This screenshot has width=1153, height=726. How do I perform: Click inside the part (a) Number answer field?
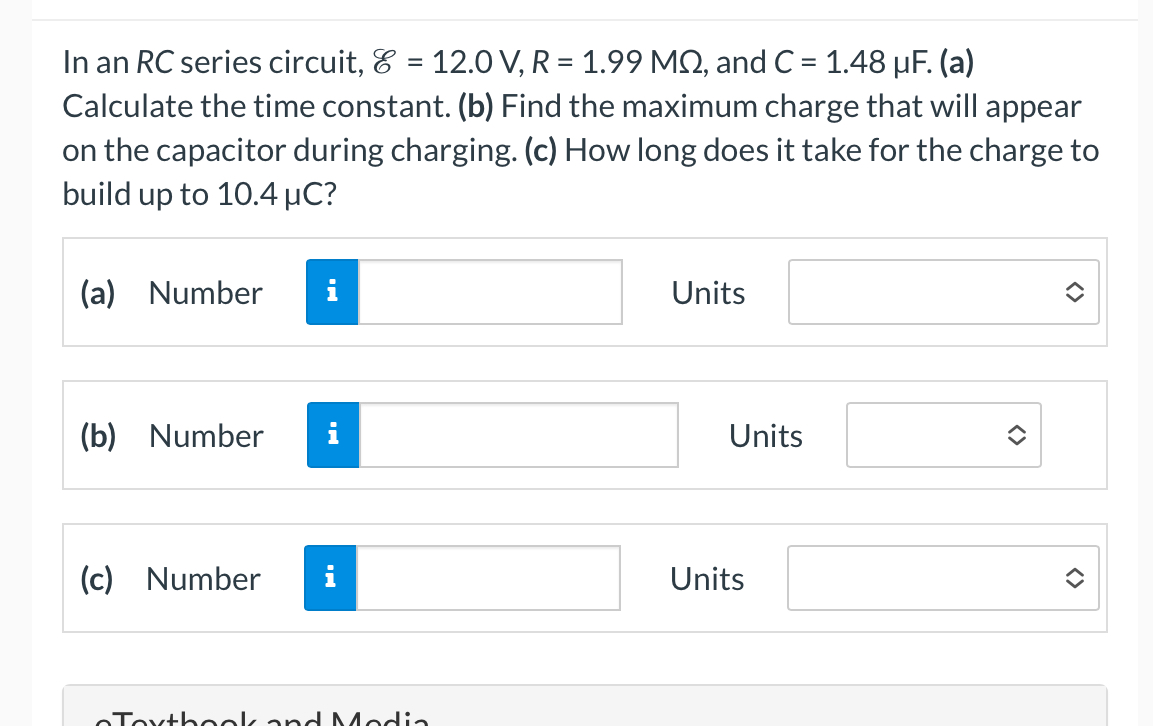pyautogui.click(x=490, y=292)
